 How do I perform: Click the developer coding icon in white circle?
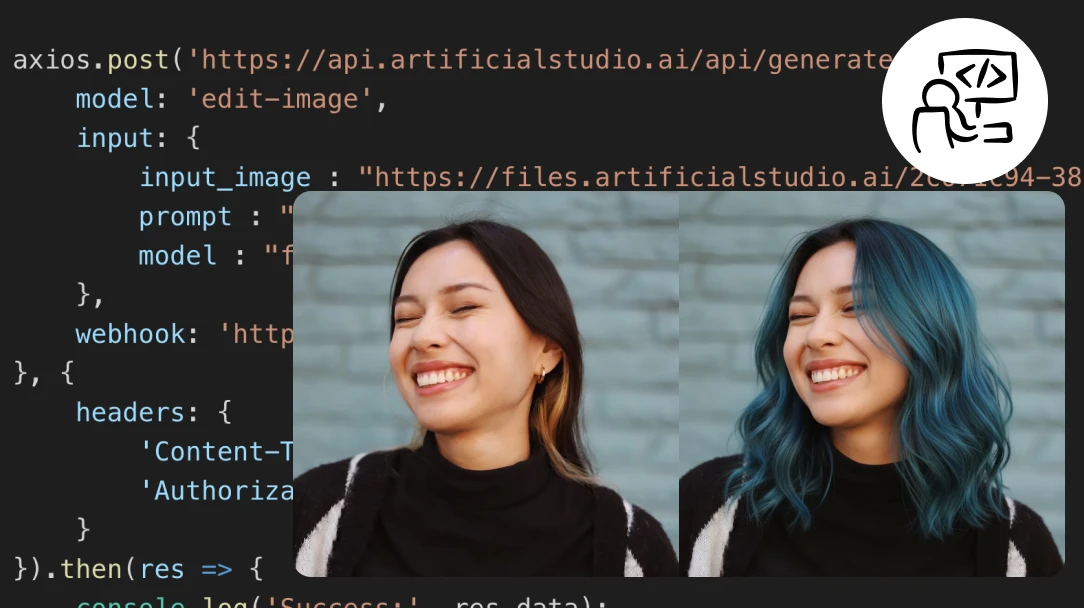[964, 101]
